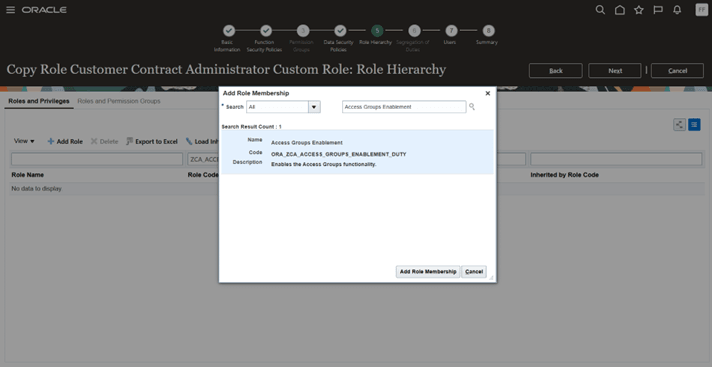Open the FF user avatar menu
Image resolution: width=712 pixels, height=367 pixels.
pyautogui.click(x=702, y=10)
